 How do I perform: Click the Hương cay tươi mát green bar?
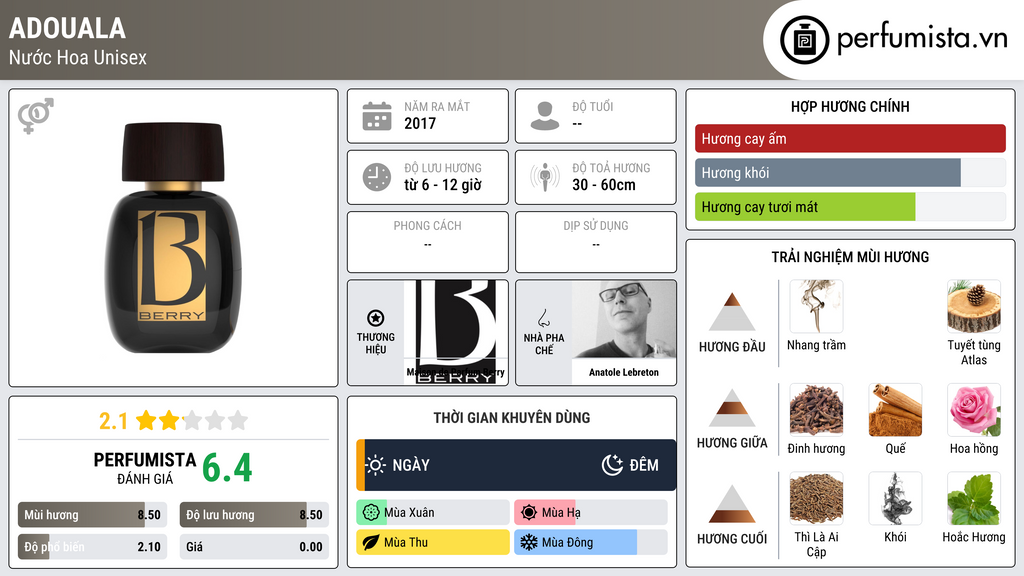coord(850,207)
